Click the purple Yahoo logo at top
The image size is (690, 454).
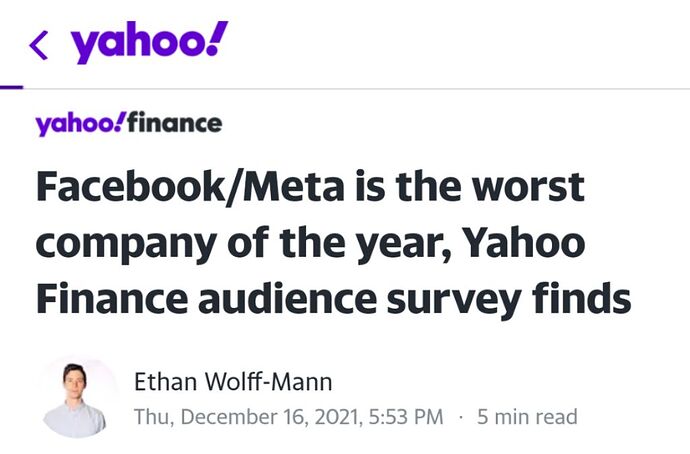click(x=149, y=42)
